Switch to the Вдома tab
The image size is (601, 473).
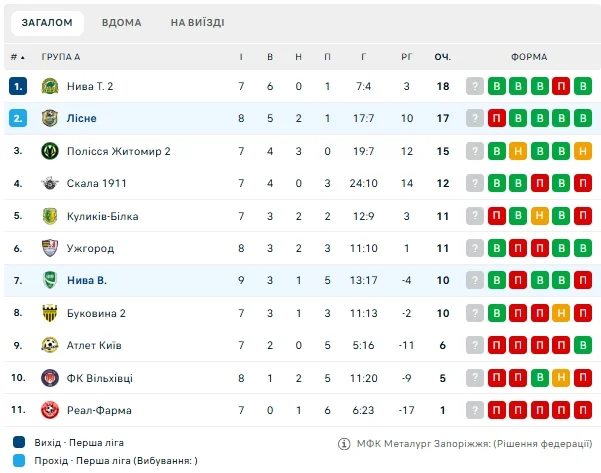pyautogui.click(x=121, y=22)
